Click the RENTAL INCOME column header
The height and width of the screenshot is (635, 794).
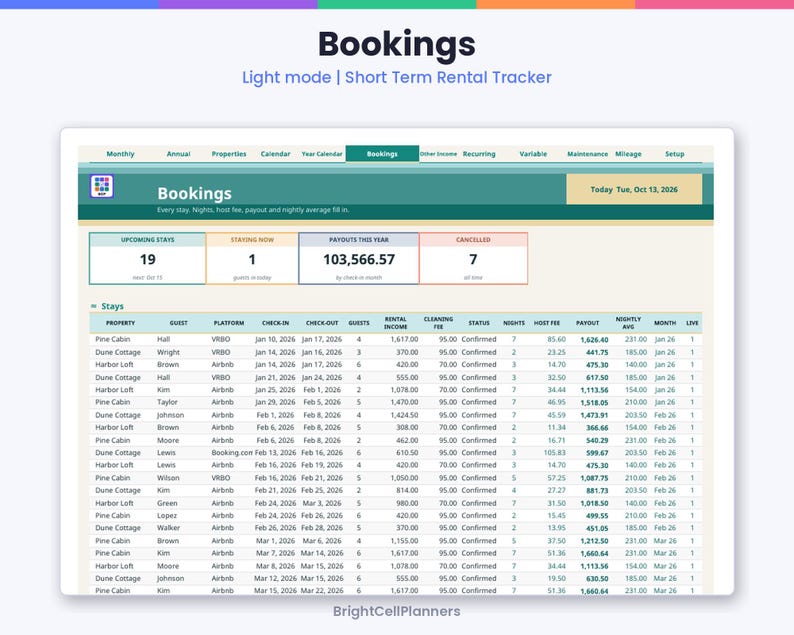[395, 323]
